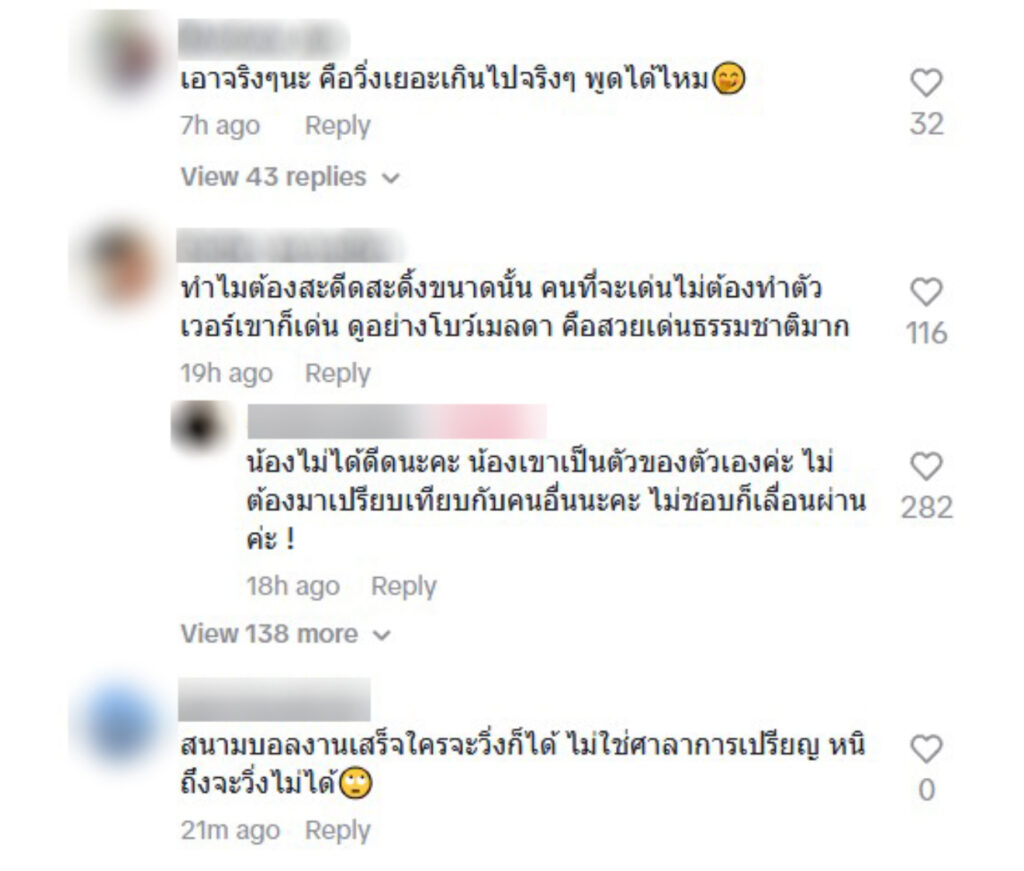
Task: Like the comment with 32 likes
Action: (926, 83)
